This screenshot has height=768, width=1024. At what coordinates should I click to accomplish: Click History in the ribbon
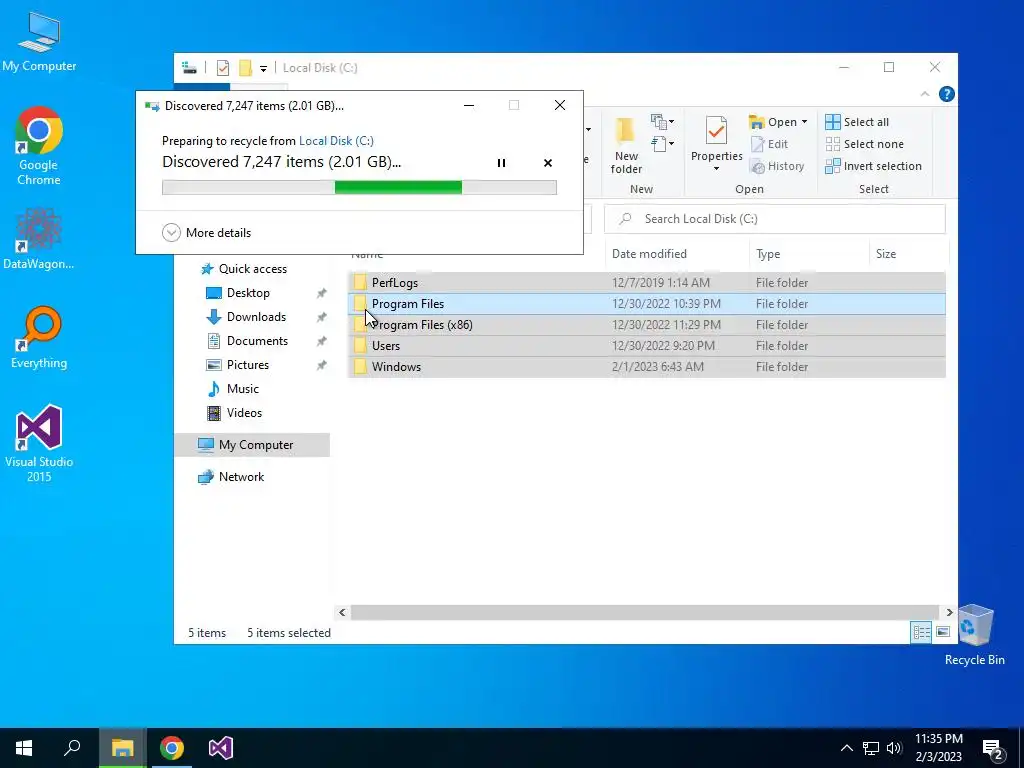tap(777, 167)
